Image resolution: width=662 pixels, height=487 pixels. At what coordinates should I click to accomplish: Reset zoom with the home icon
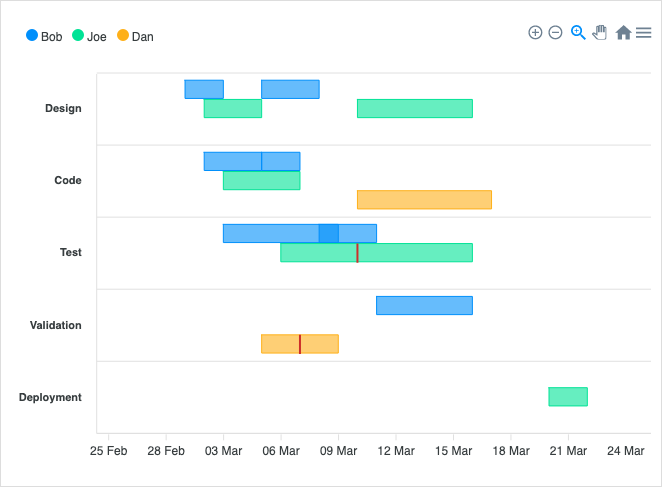tap(623, 33)
